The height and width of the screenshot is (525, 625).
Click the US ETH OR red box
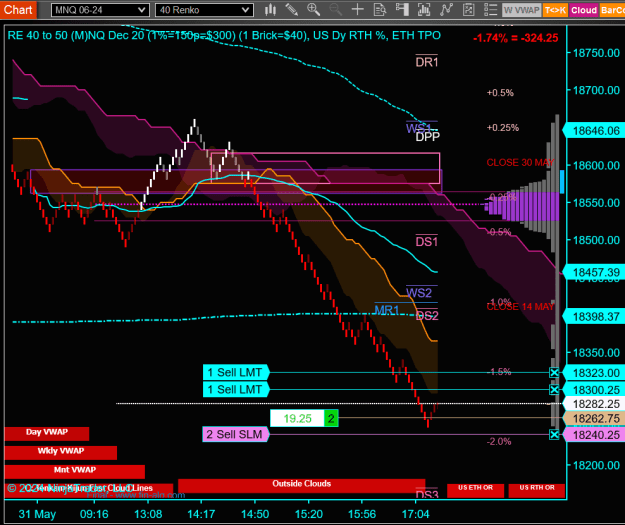(x=475, y=490)
